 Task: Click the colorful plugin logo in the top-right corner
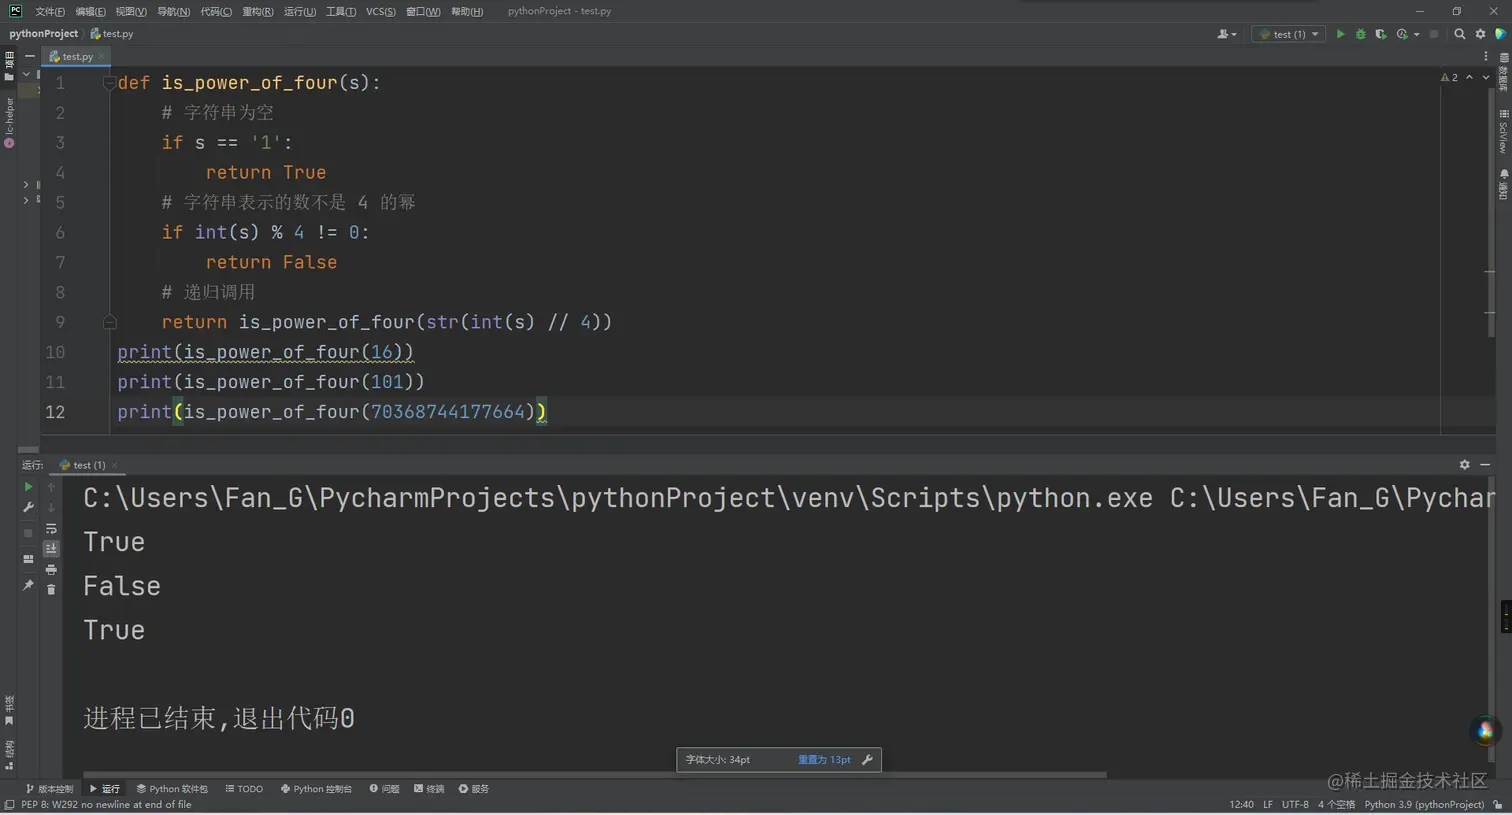(1500, 34)
